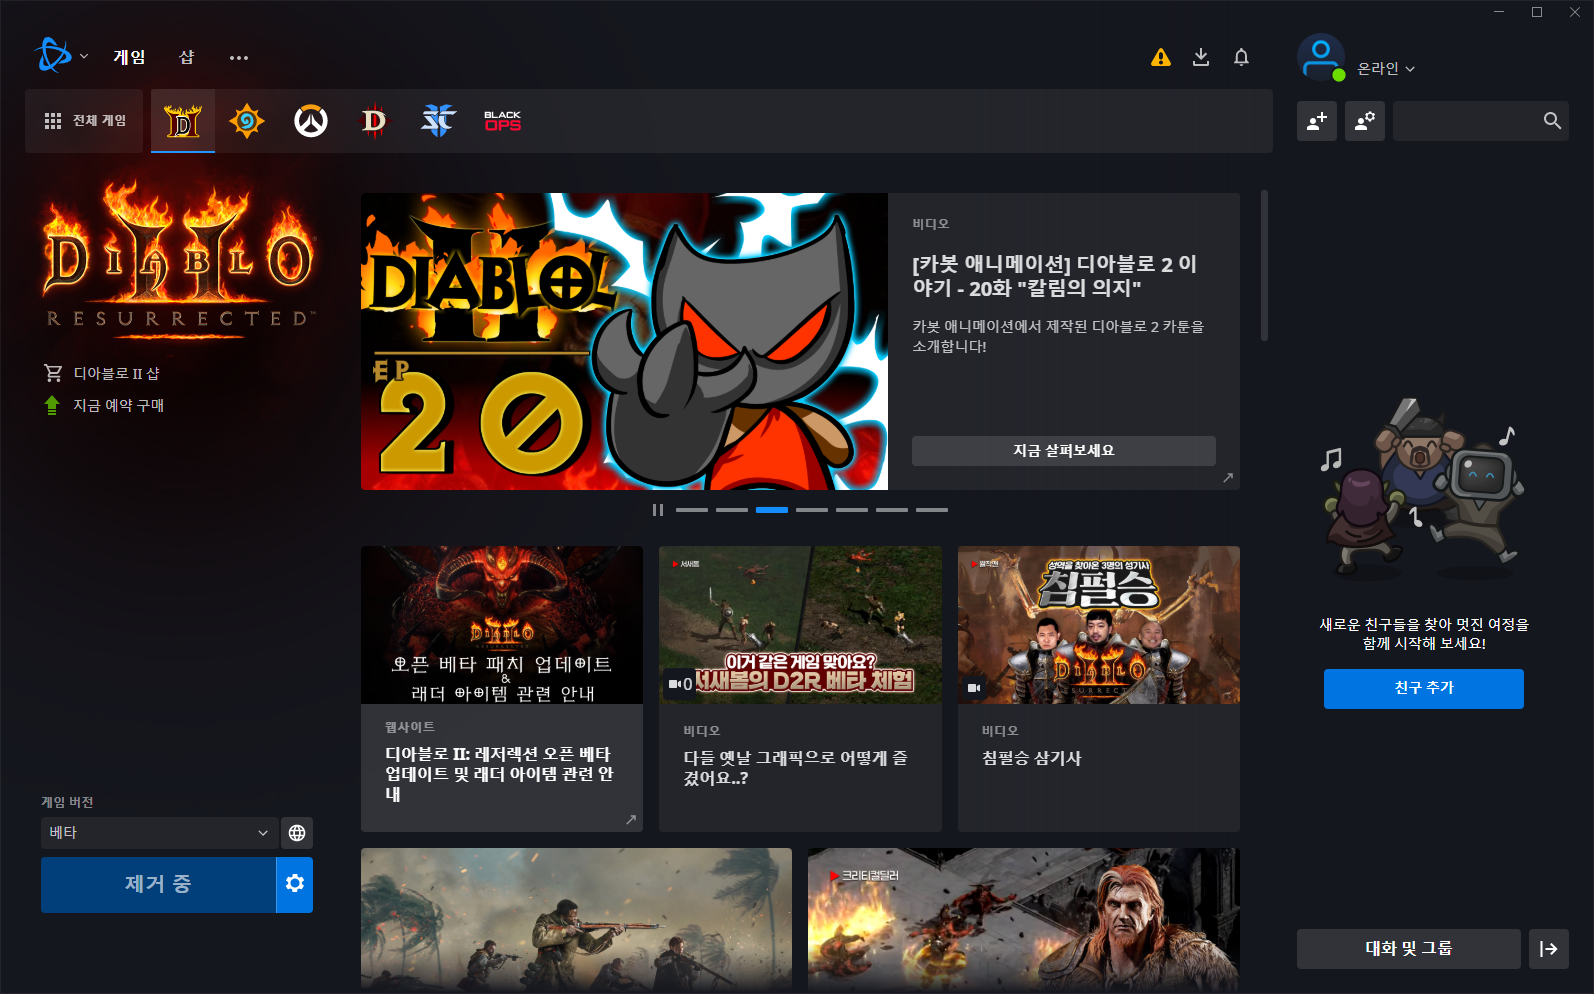The width and height of the screenshot is (1594, 994).
Task: Click the region globe icon
Action: (297, 833)
